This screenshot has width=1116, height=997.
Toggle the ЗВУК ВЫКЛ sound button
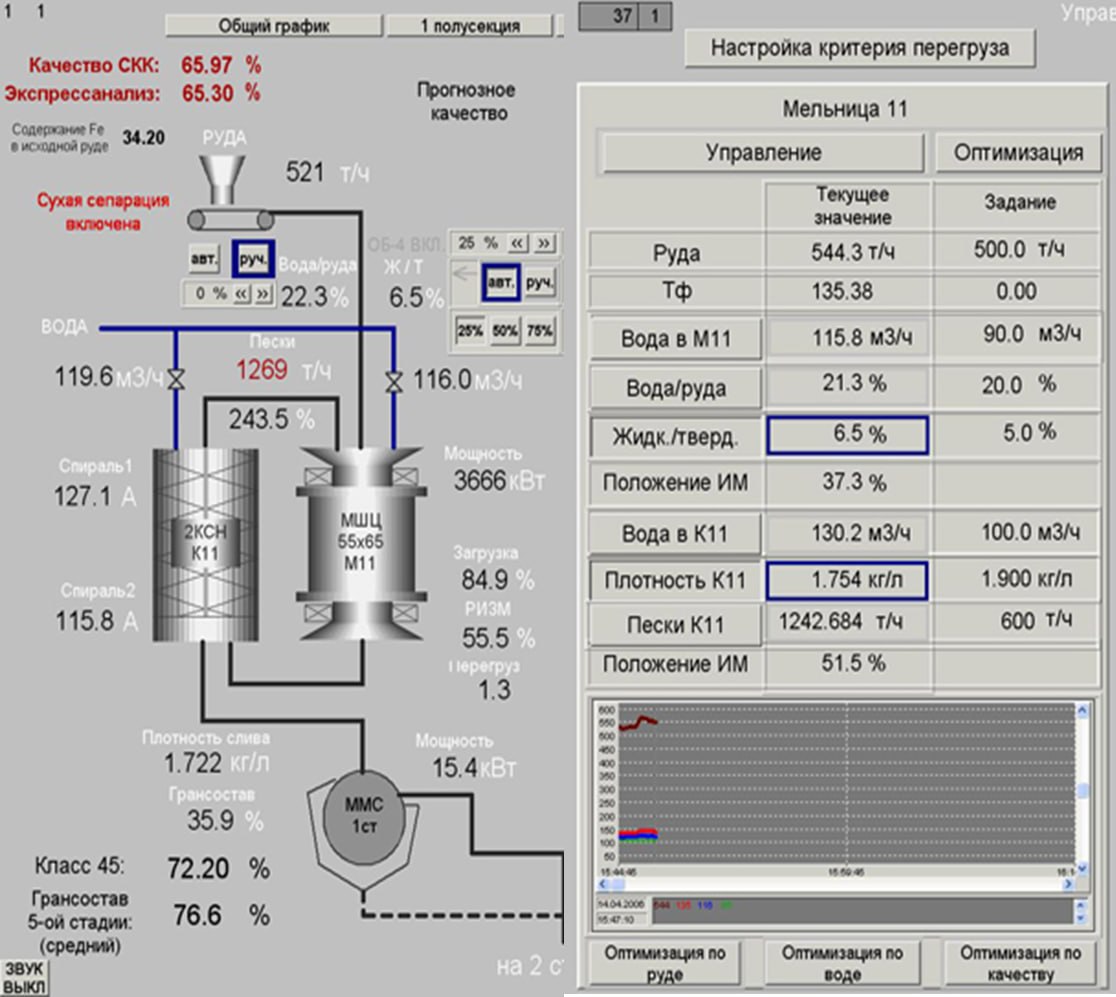(23, 977)
